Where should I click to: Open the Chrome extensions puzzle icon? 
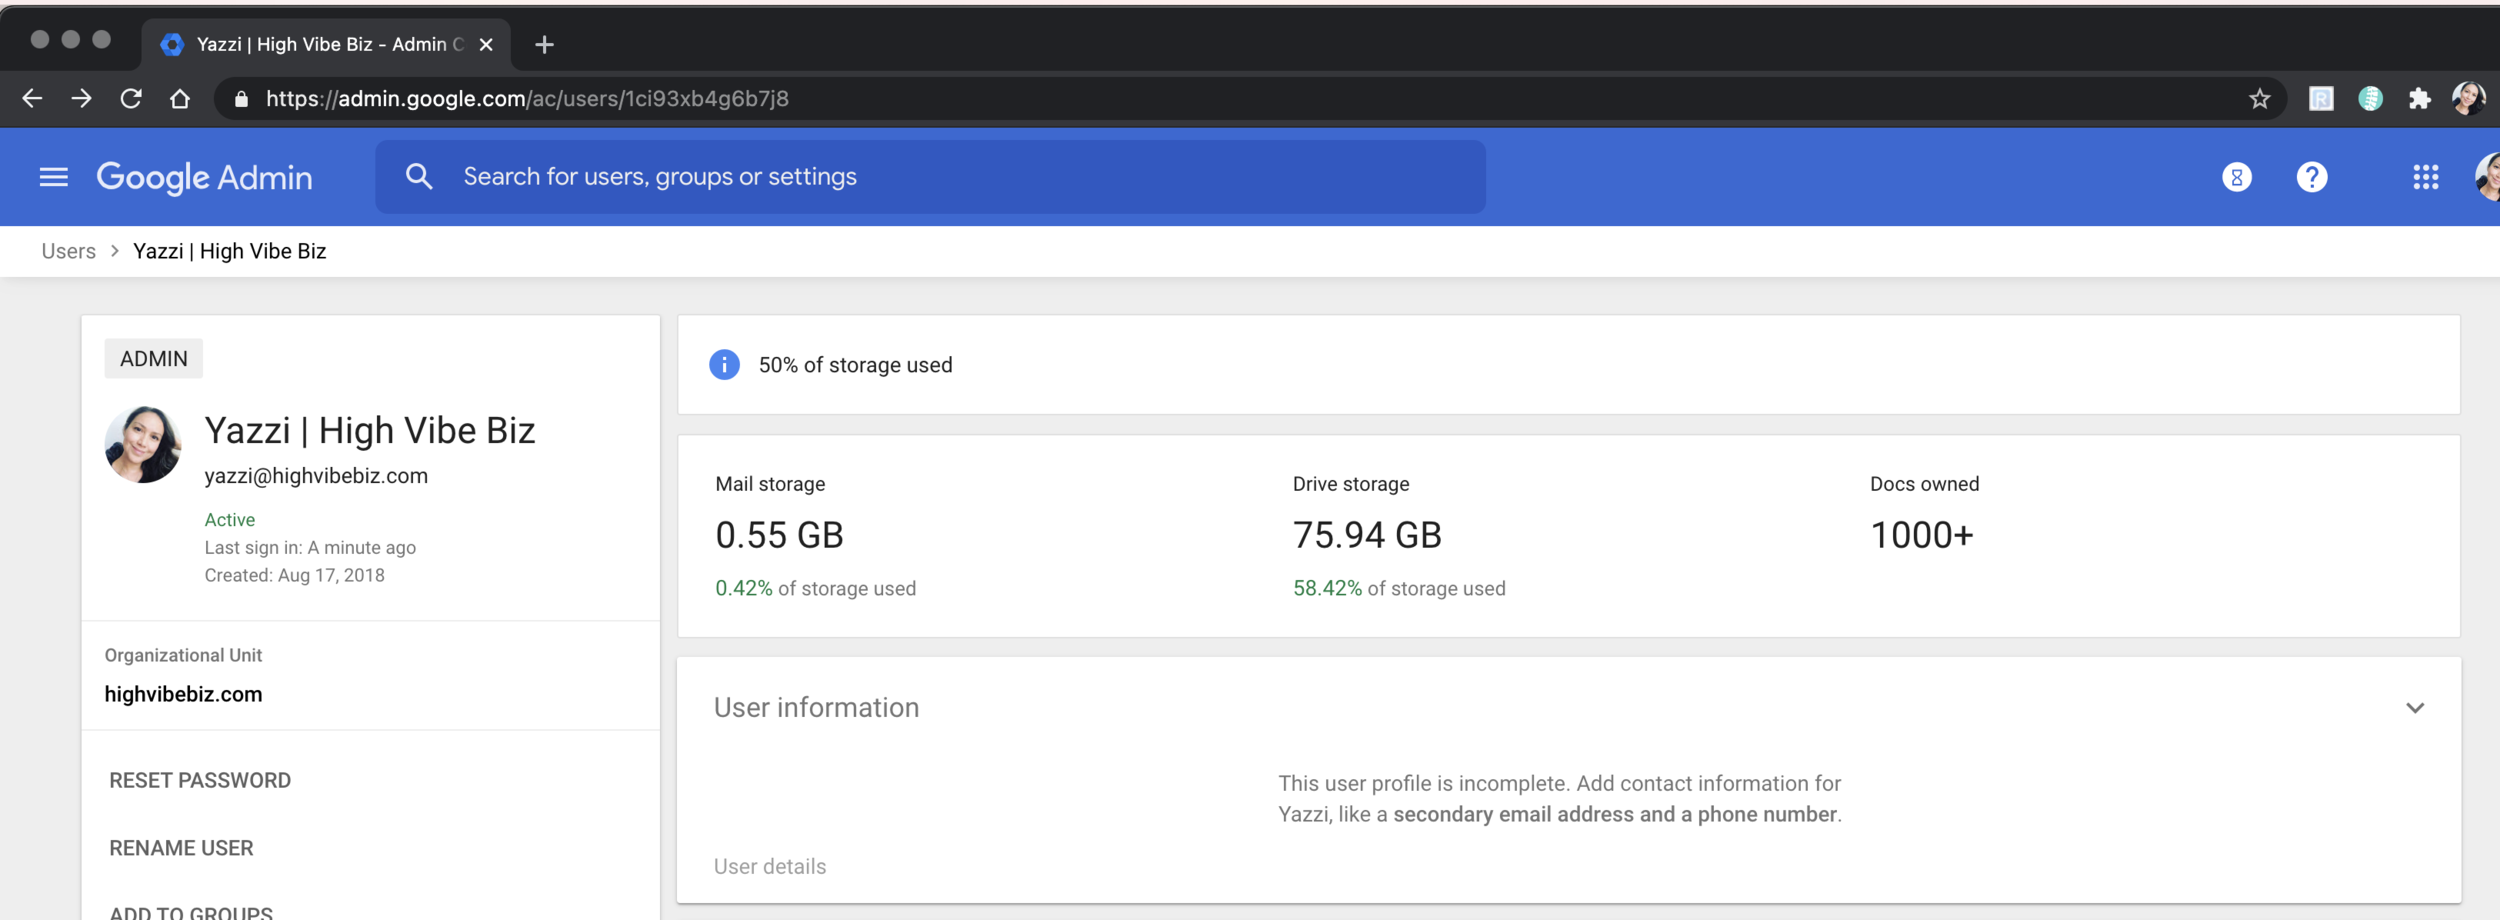pos(2421,98)
